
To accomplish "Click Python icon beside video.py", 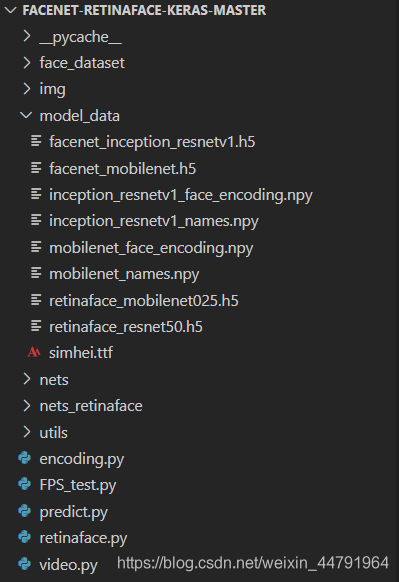I will pos(25,564).
